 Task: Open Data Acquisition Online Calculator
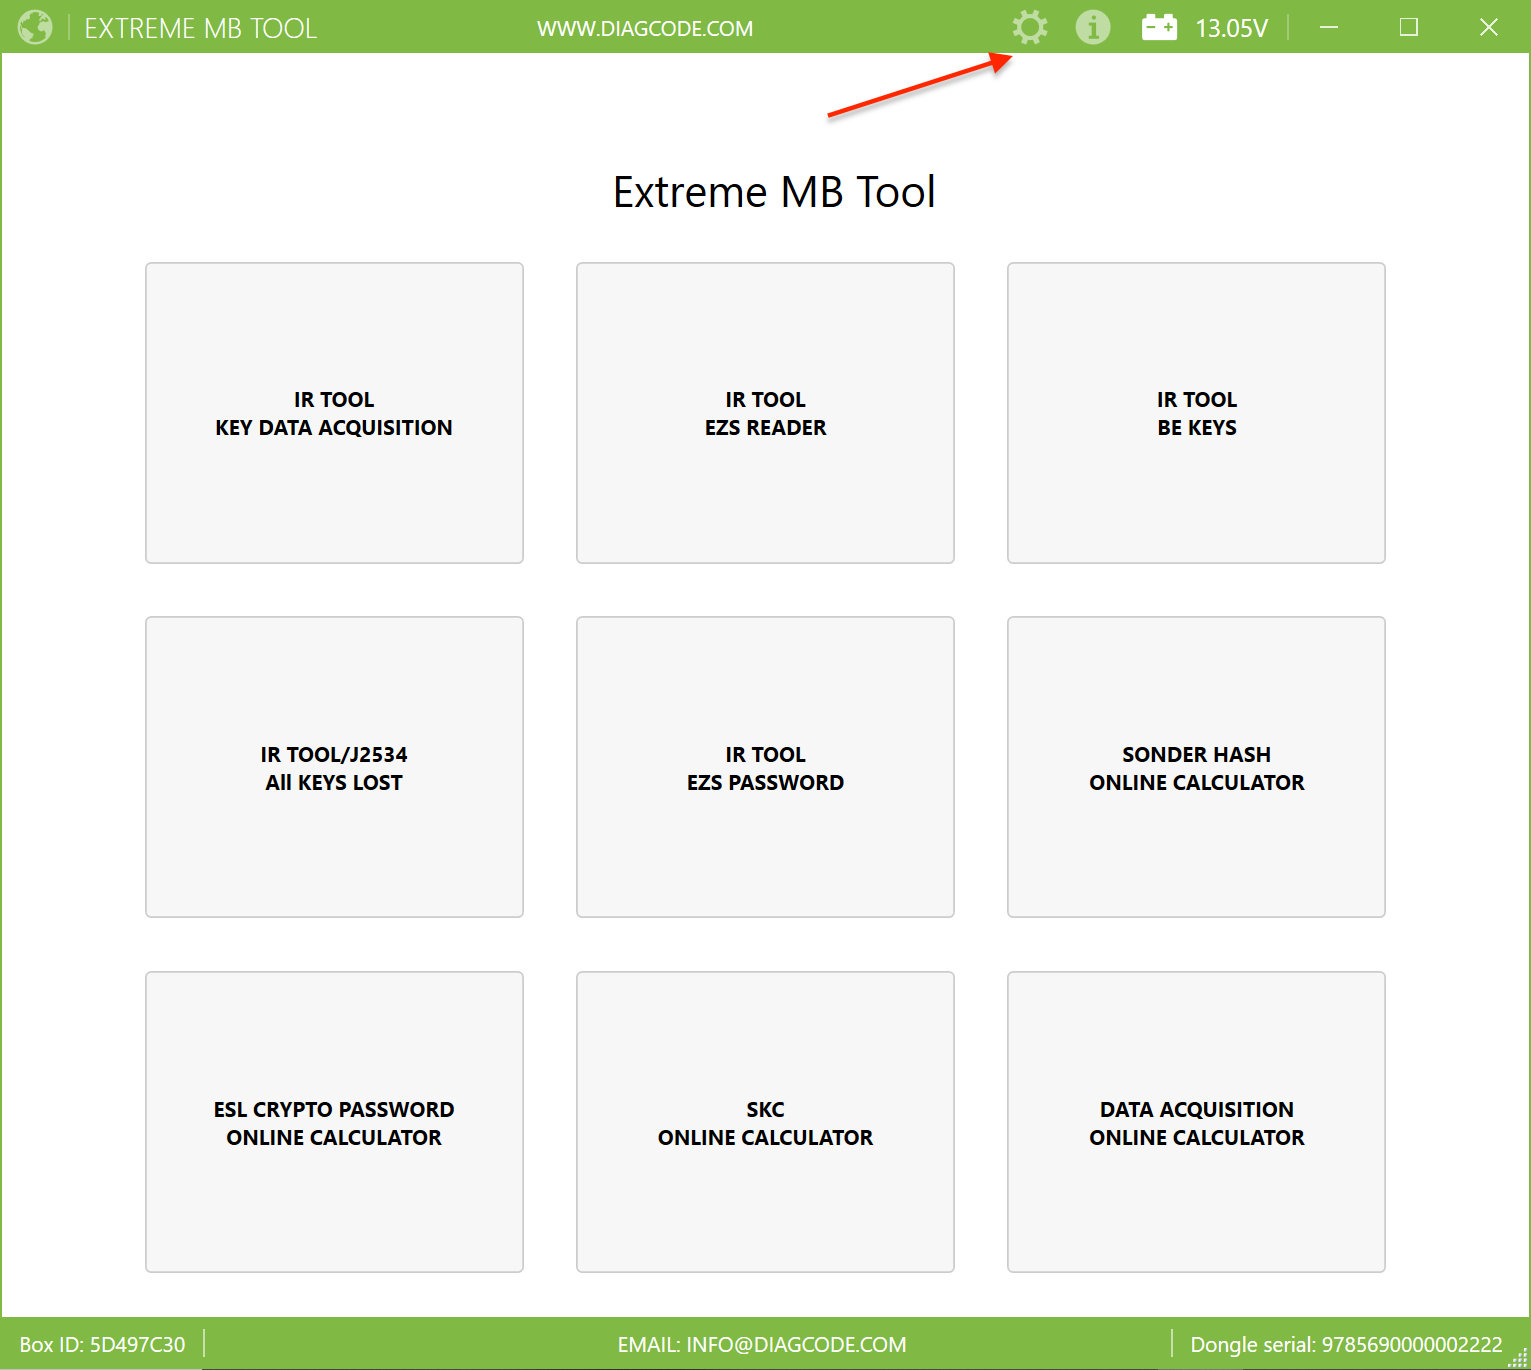1196,1122
